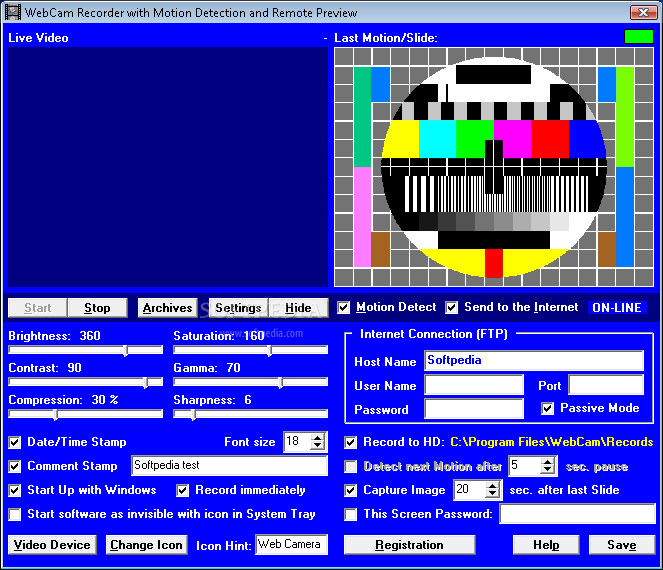This screenshot has width=663, height=570.
Task: Click the green status indicator square
Action: (x=639, y=37)
